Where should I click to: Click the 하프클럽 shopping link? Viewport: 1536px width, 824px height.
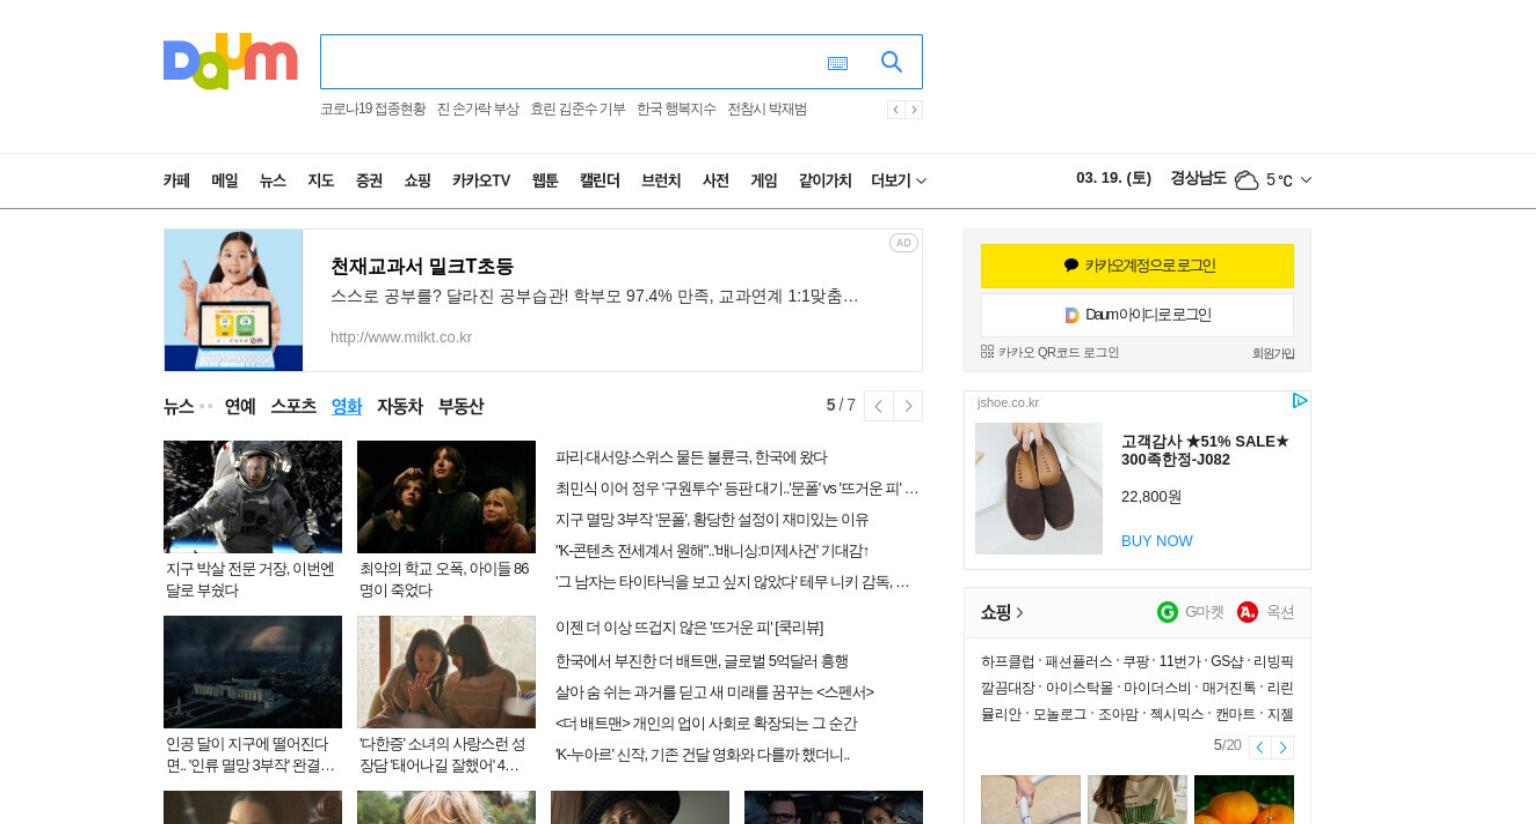pos(1008,662)
